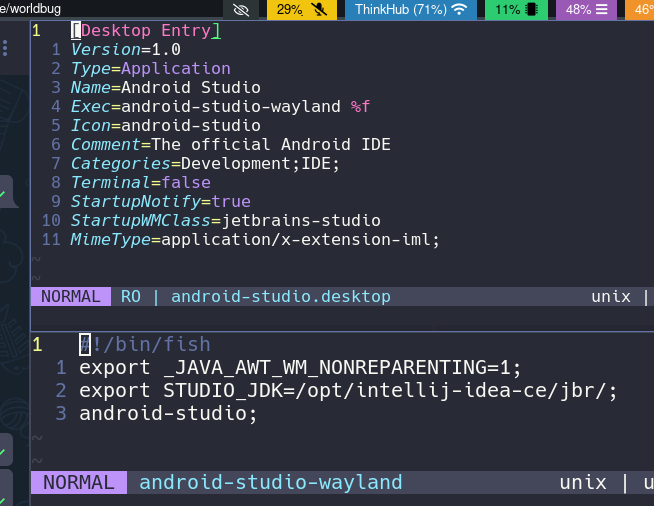The width and height of the screenshot is (654, 506).
Task: Click the three-dot handle at left edge
Action: pyautogui.click(x=5, y=48)
